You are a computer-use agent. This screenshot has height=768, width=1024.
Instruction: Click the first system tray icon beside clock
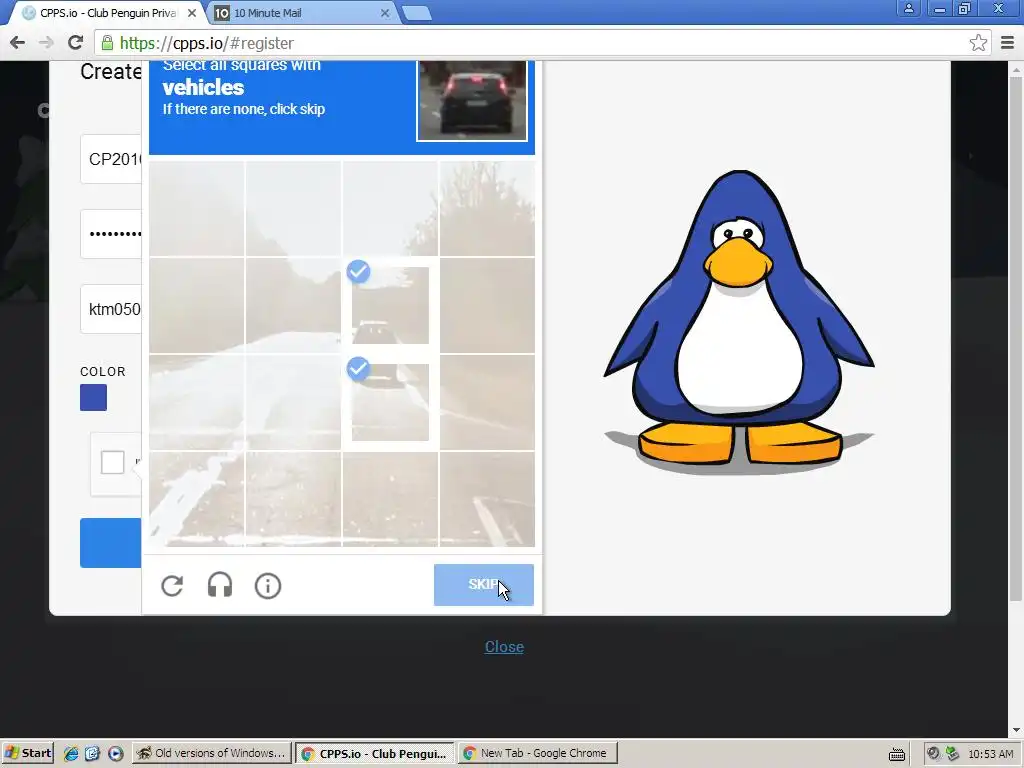934,754
